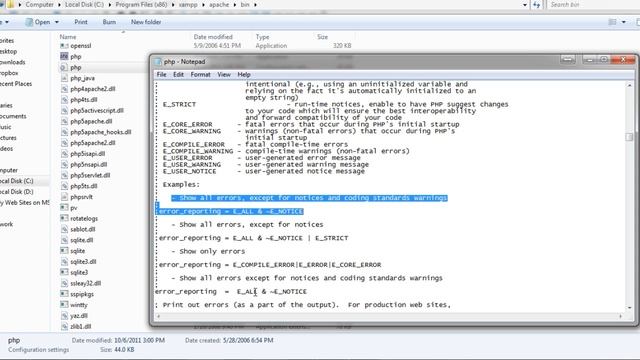Select php5ts.dll file icon
This screenshot has height=360, width=640.
pyautogui.click(x=64, y=186)
